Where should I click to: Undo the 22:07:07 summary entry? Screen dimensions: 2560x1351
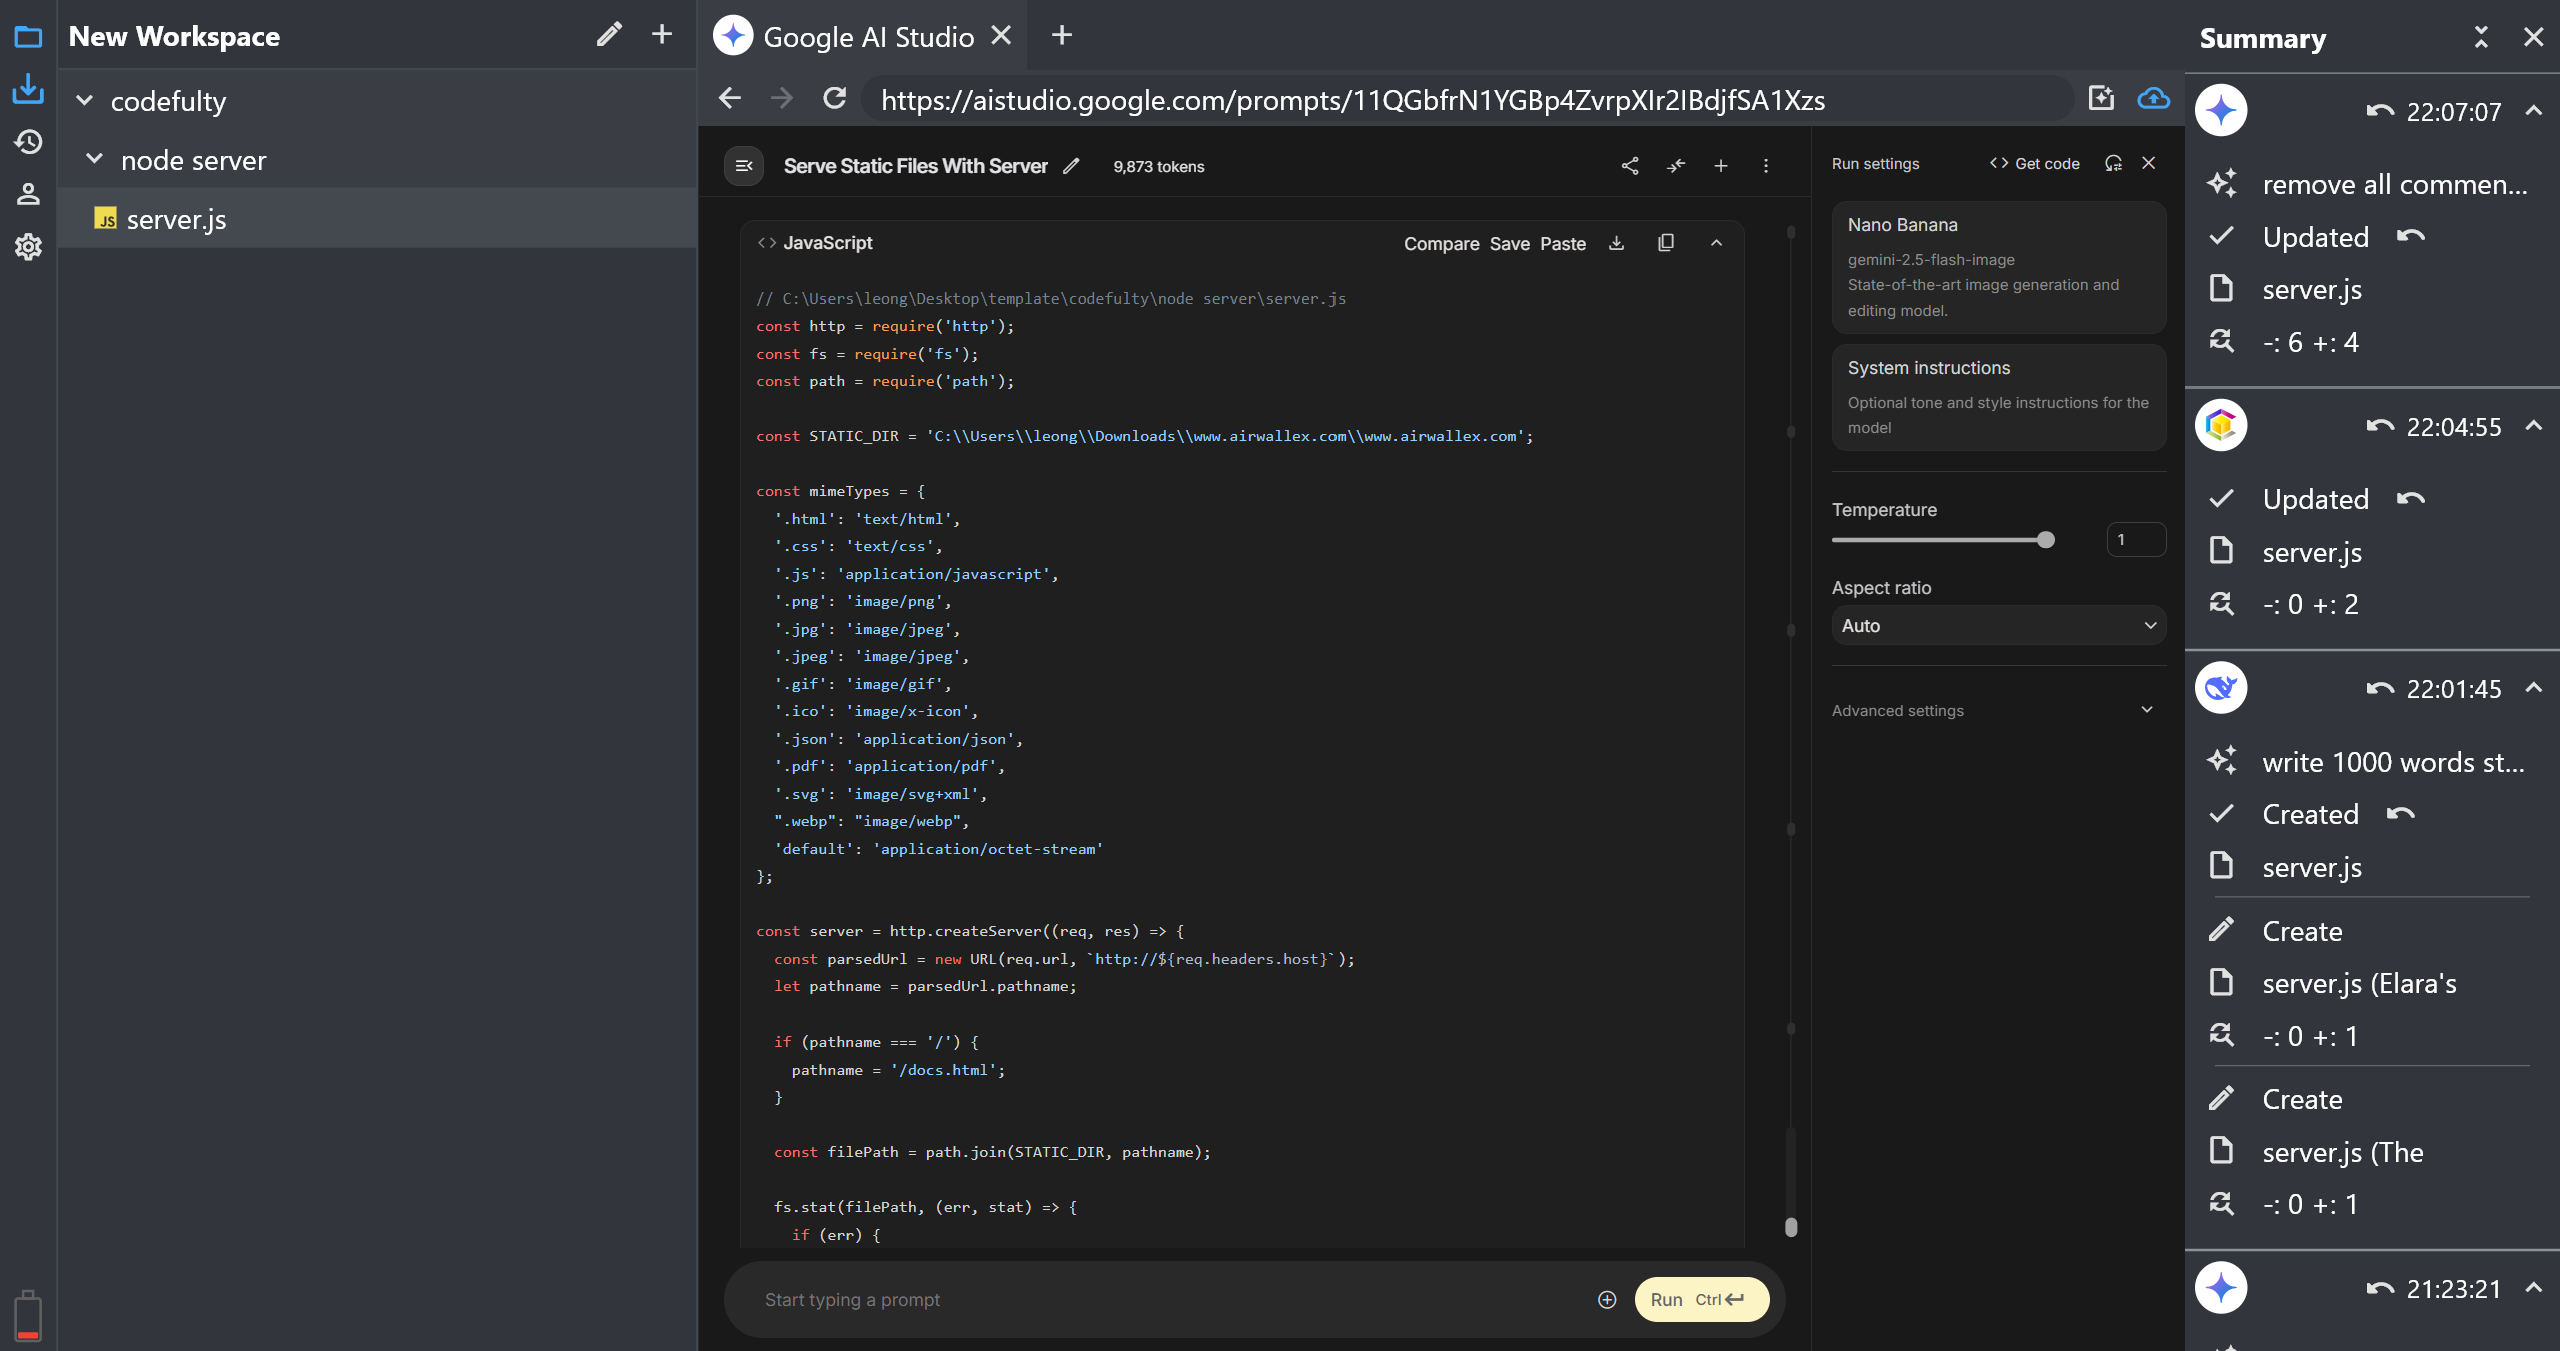click(x=2380, y=111)
